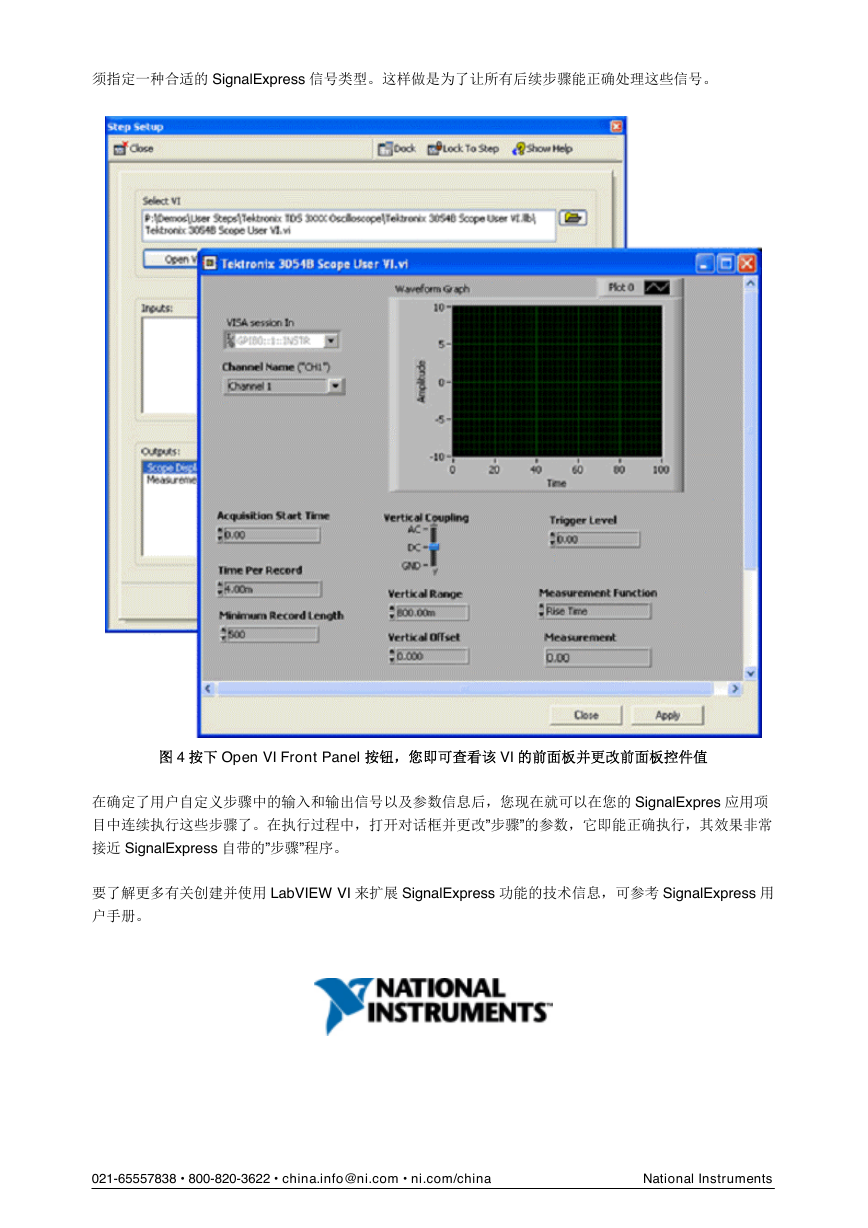Click the Time Per Record value field
The image size is (868, 1228).
point(273,589)
